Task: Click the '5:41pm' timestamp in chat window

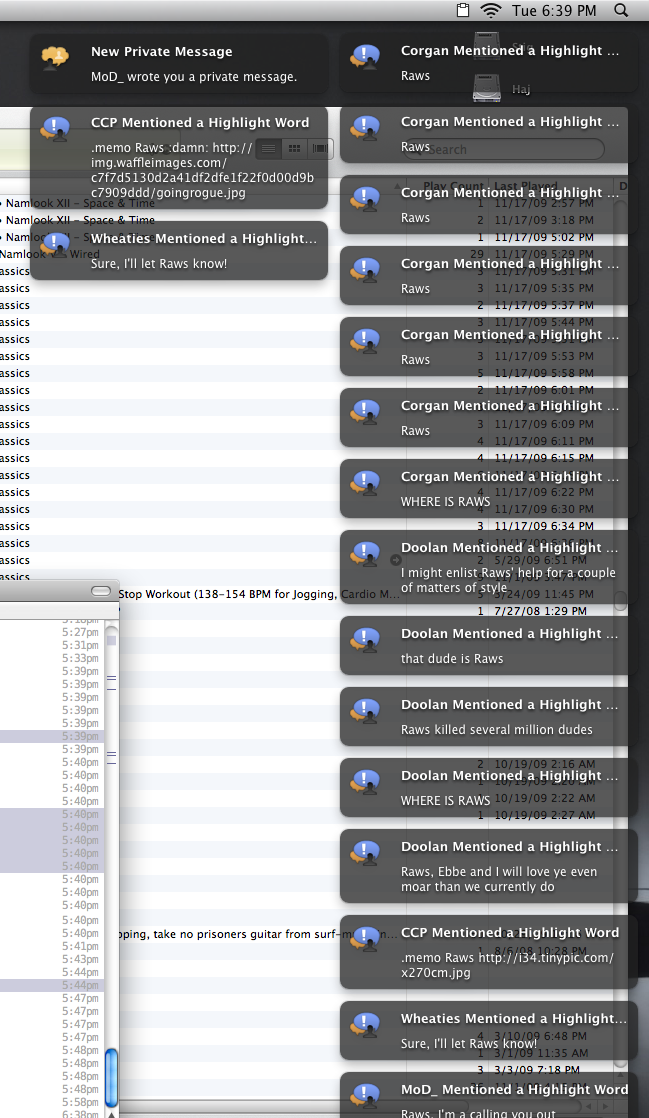Action: coord(80,946)
